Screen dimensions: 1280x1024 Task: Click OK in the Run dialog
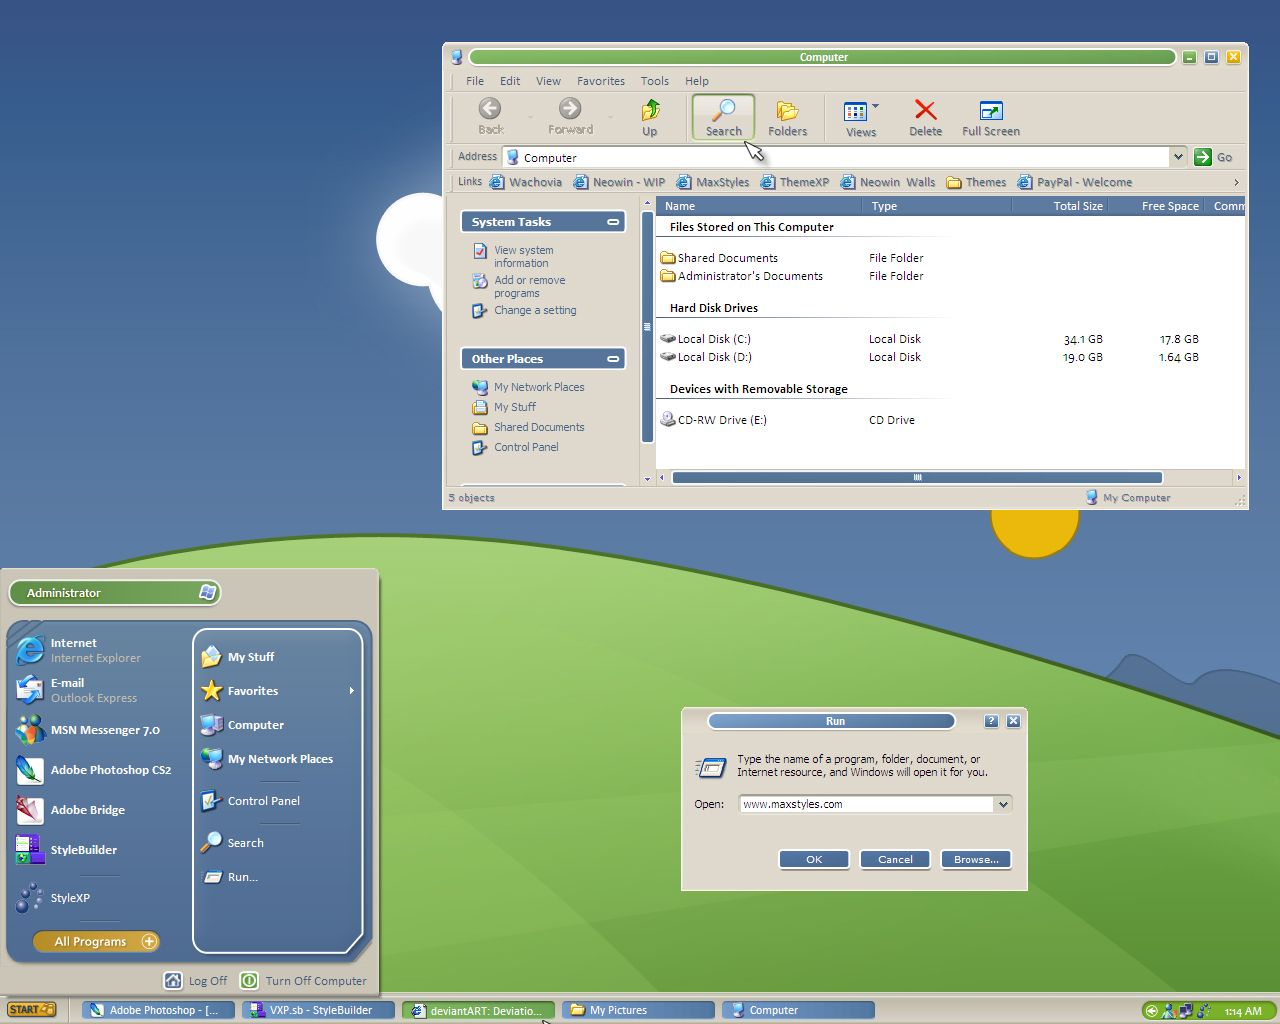pos(814,859)
